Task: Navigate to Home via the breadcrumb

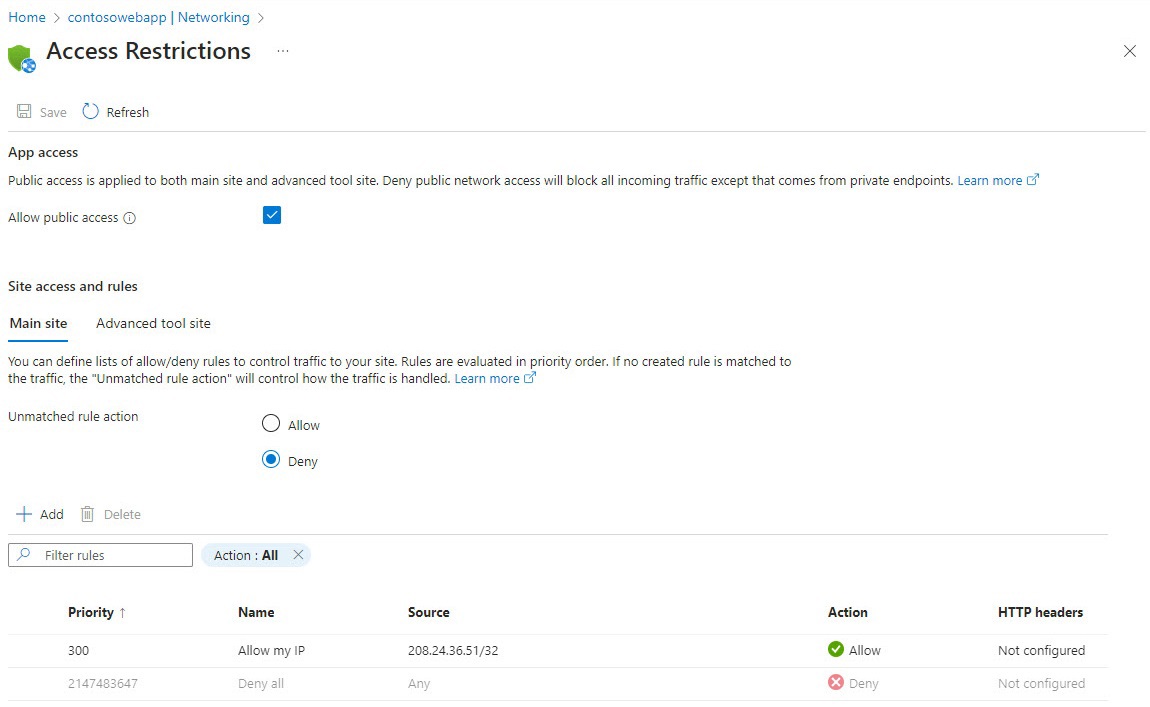Action: click(x=26, y=17)
